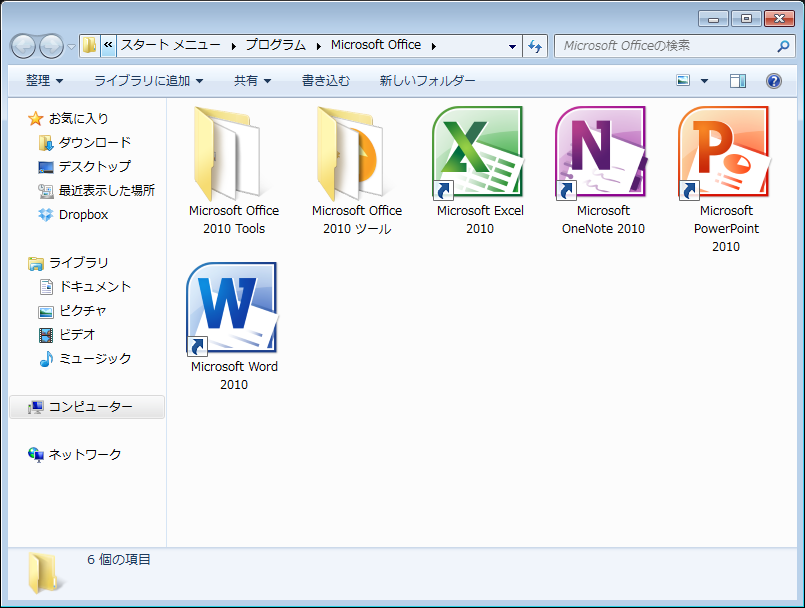Click the "6 個の項目" status text
Image resolution: width=805 pixels, height=608 pixels.
[119, 560]
